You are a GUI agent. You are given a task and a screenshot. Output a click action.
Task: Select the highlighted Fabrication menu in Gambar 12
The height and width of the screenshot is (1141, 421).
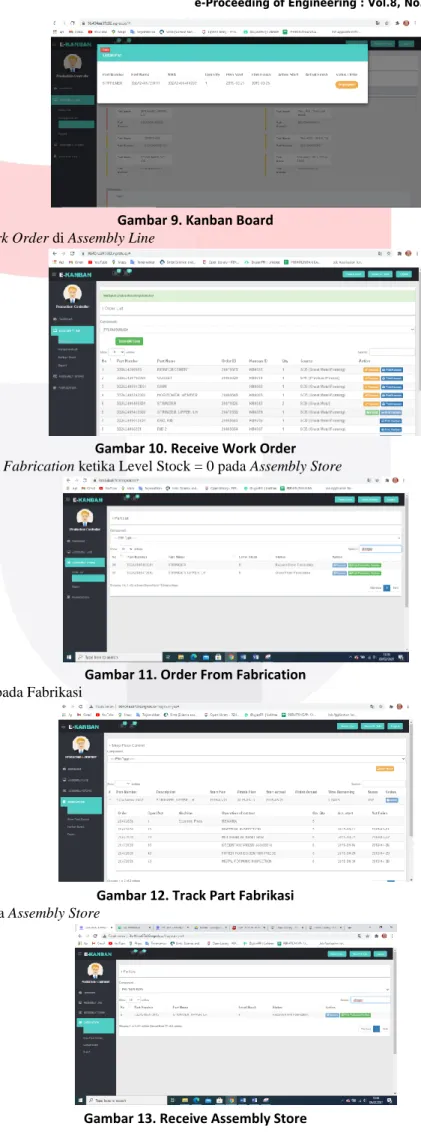[81, 803]
